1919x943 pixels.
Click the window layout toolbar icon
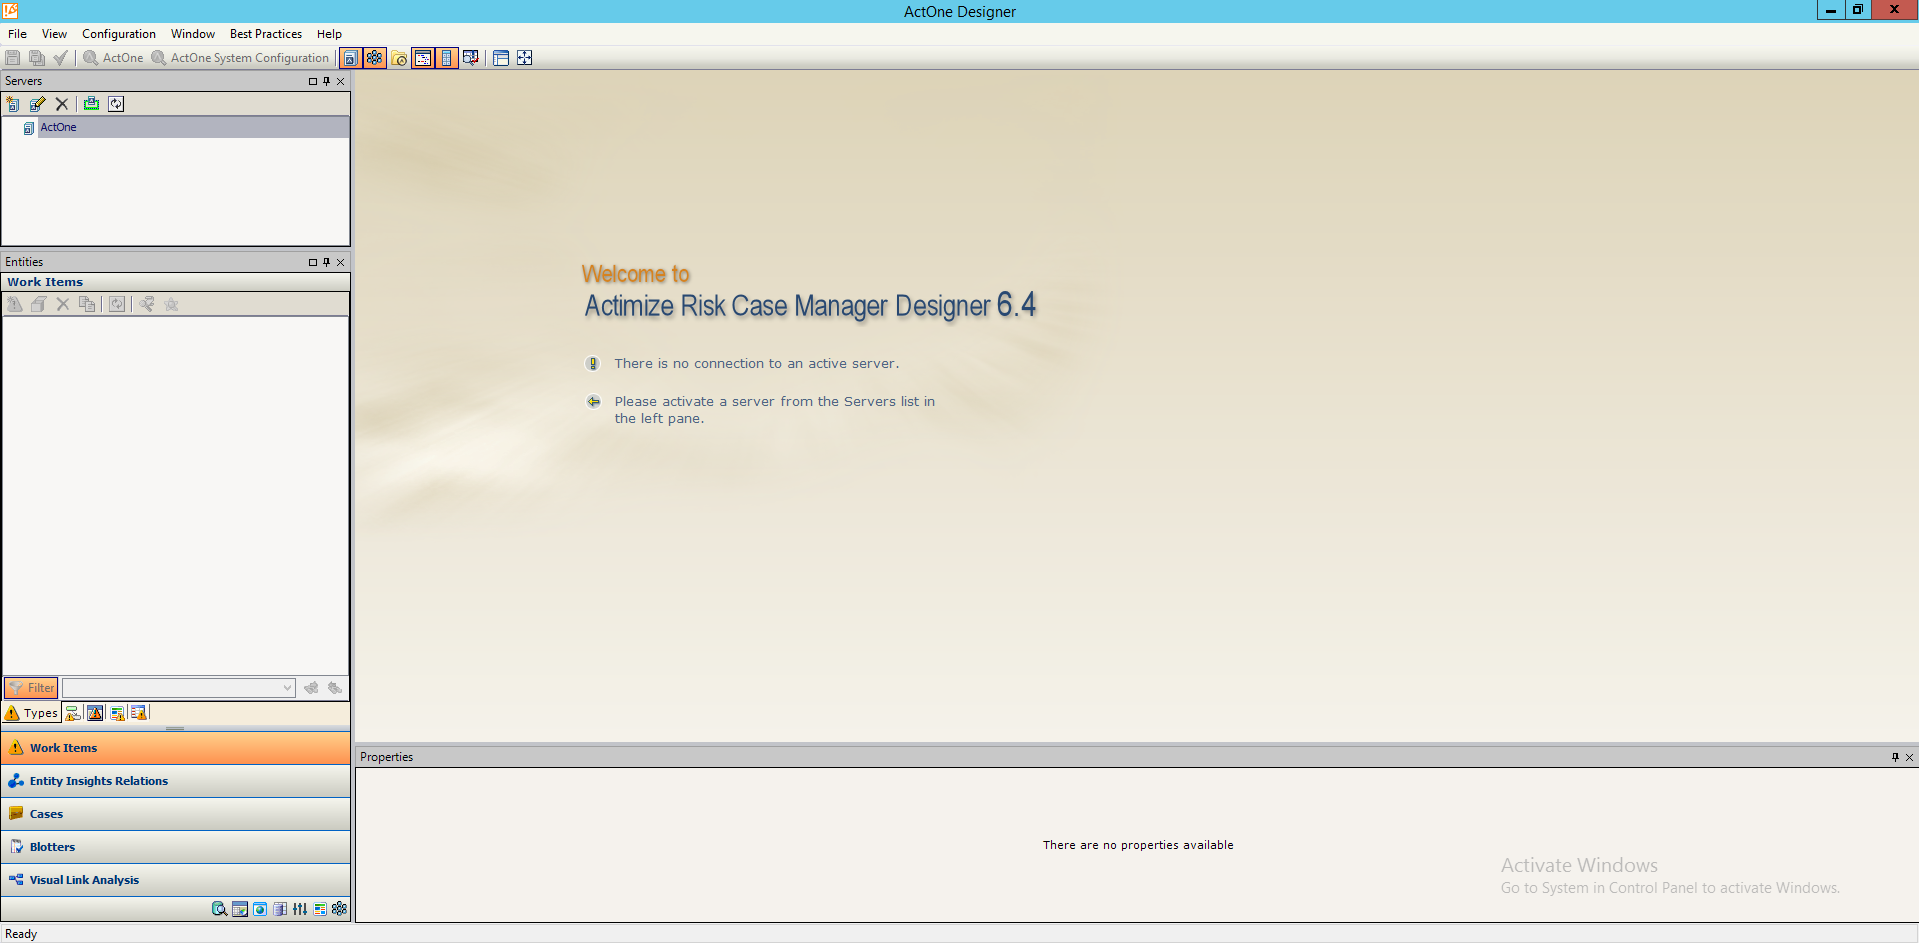[x=501, y=58]
